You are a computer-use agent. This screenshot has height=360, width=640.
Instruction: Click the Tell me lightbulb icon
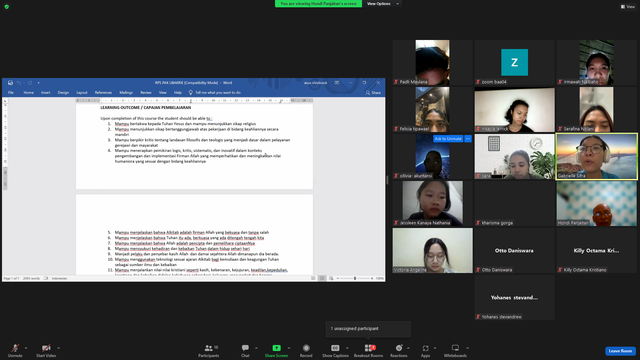(190, 93)
